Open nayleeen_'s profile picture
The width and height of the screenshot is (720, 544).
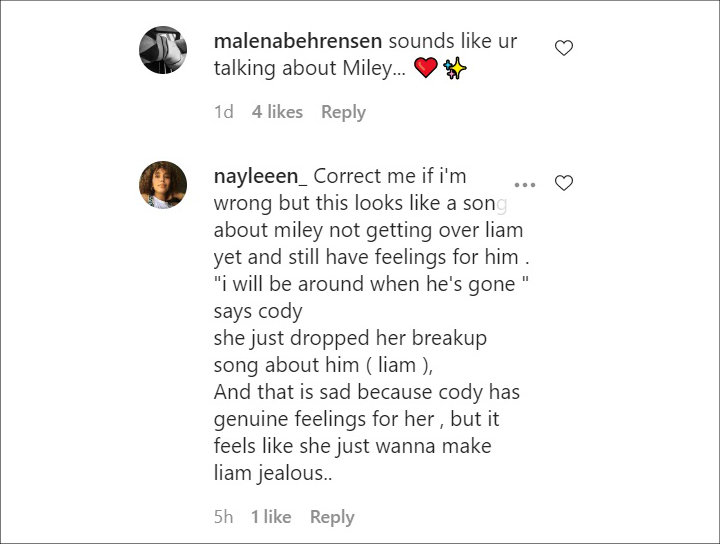coord(163,185)
